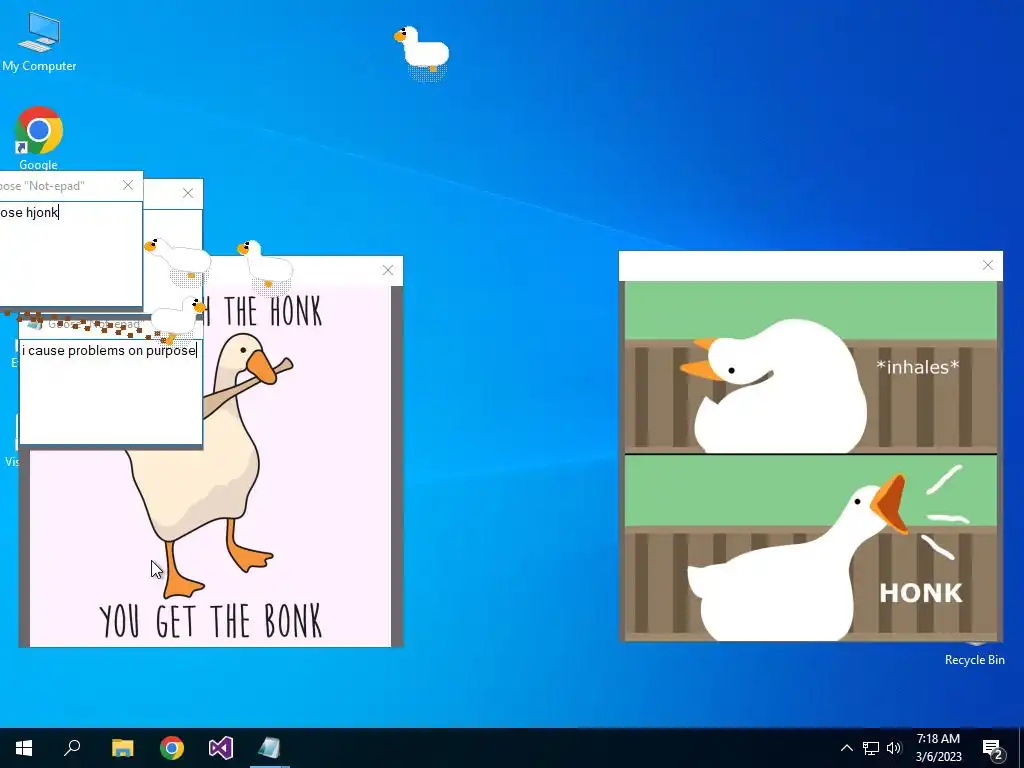The image size is (1024, 768).
Task: Close the Not-epad window hidden behind 'hjonk' note
Action: click(x=188, y=193)
